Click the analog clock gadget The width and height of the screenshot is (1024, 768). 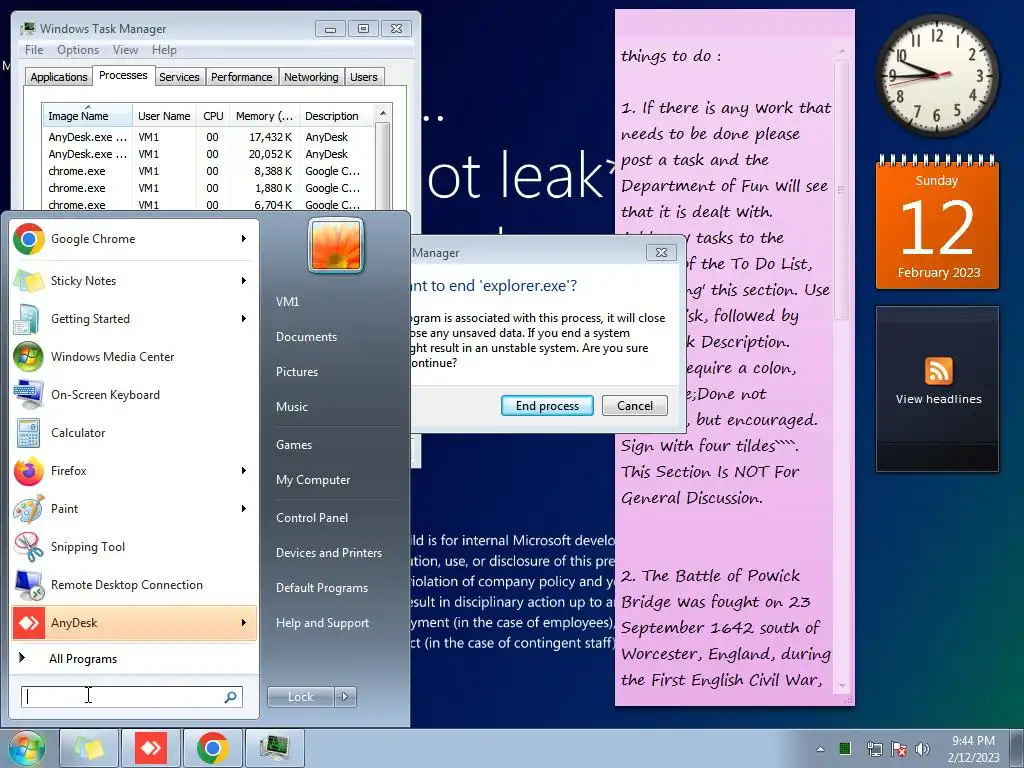936,76
